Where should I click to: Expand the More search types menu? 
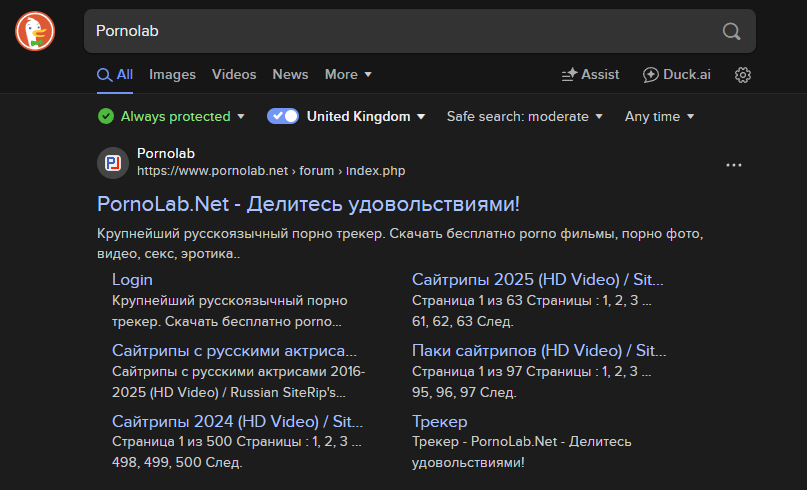(x=348, y=75)
